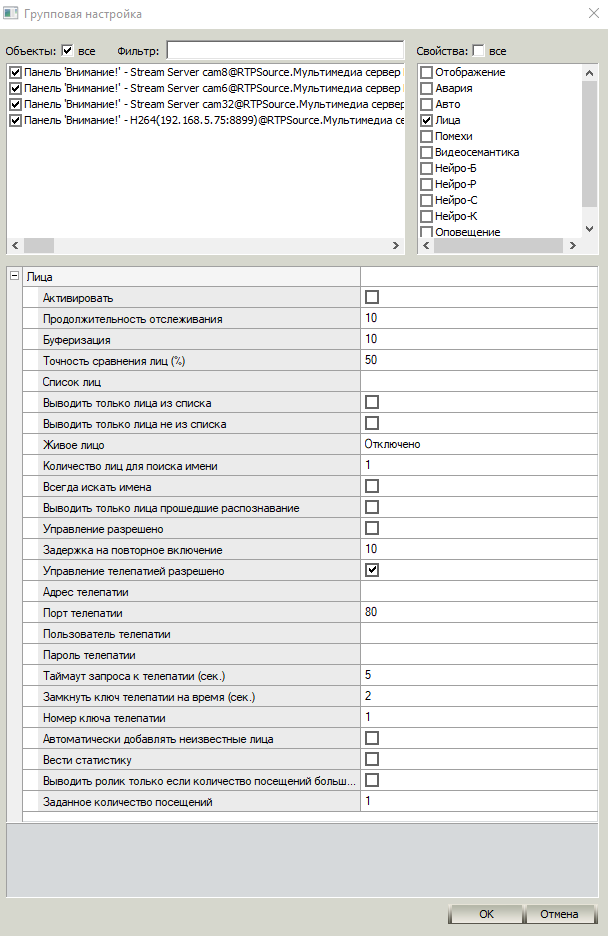Click the properties vertical scrollbar thumb

[x=590, y=143]
